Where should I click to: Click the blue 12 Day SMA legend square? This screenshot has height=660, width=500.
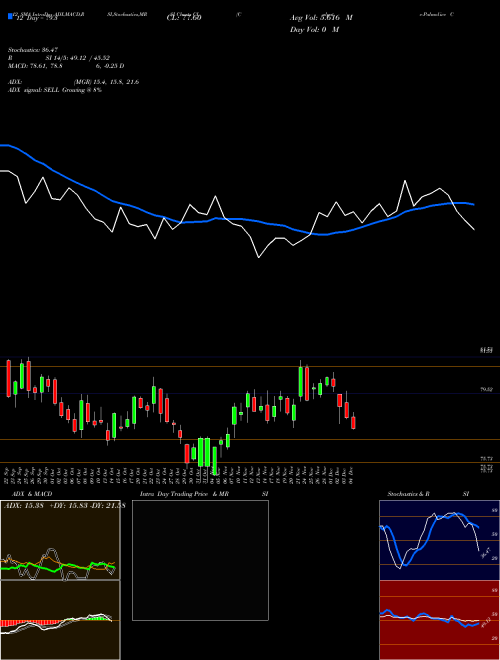11,17
